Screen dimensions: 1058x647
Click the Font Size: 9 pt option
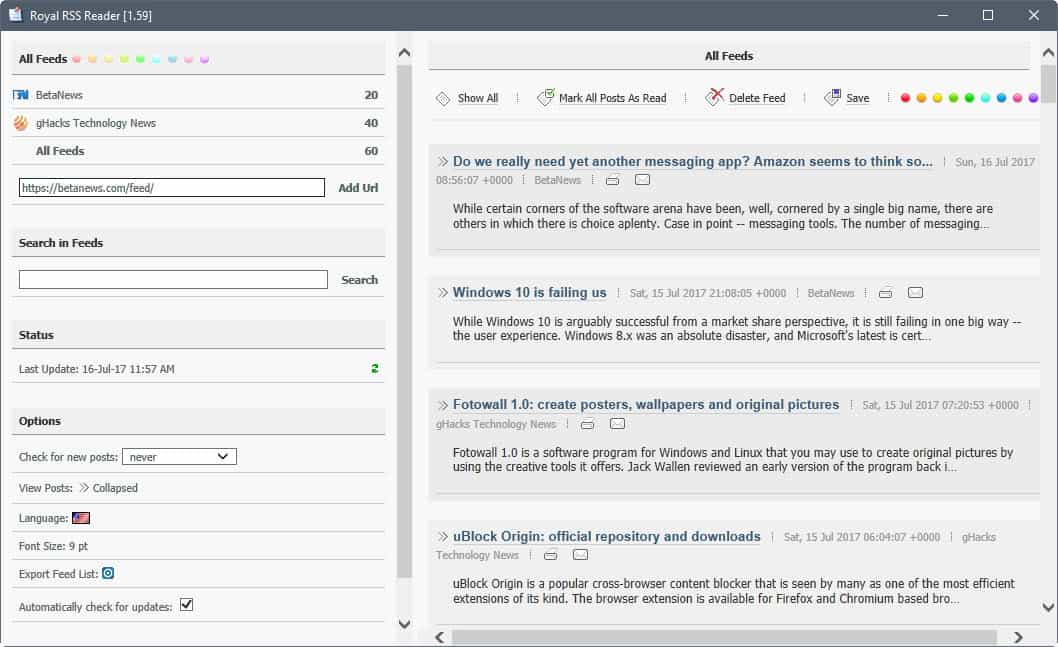(53, 546)
